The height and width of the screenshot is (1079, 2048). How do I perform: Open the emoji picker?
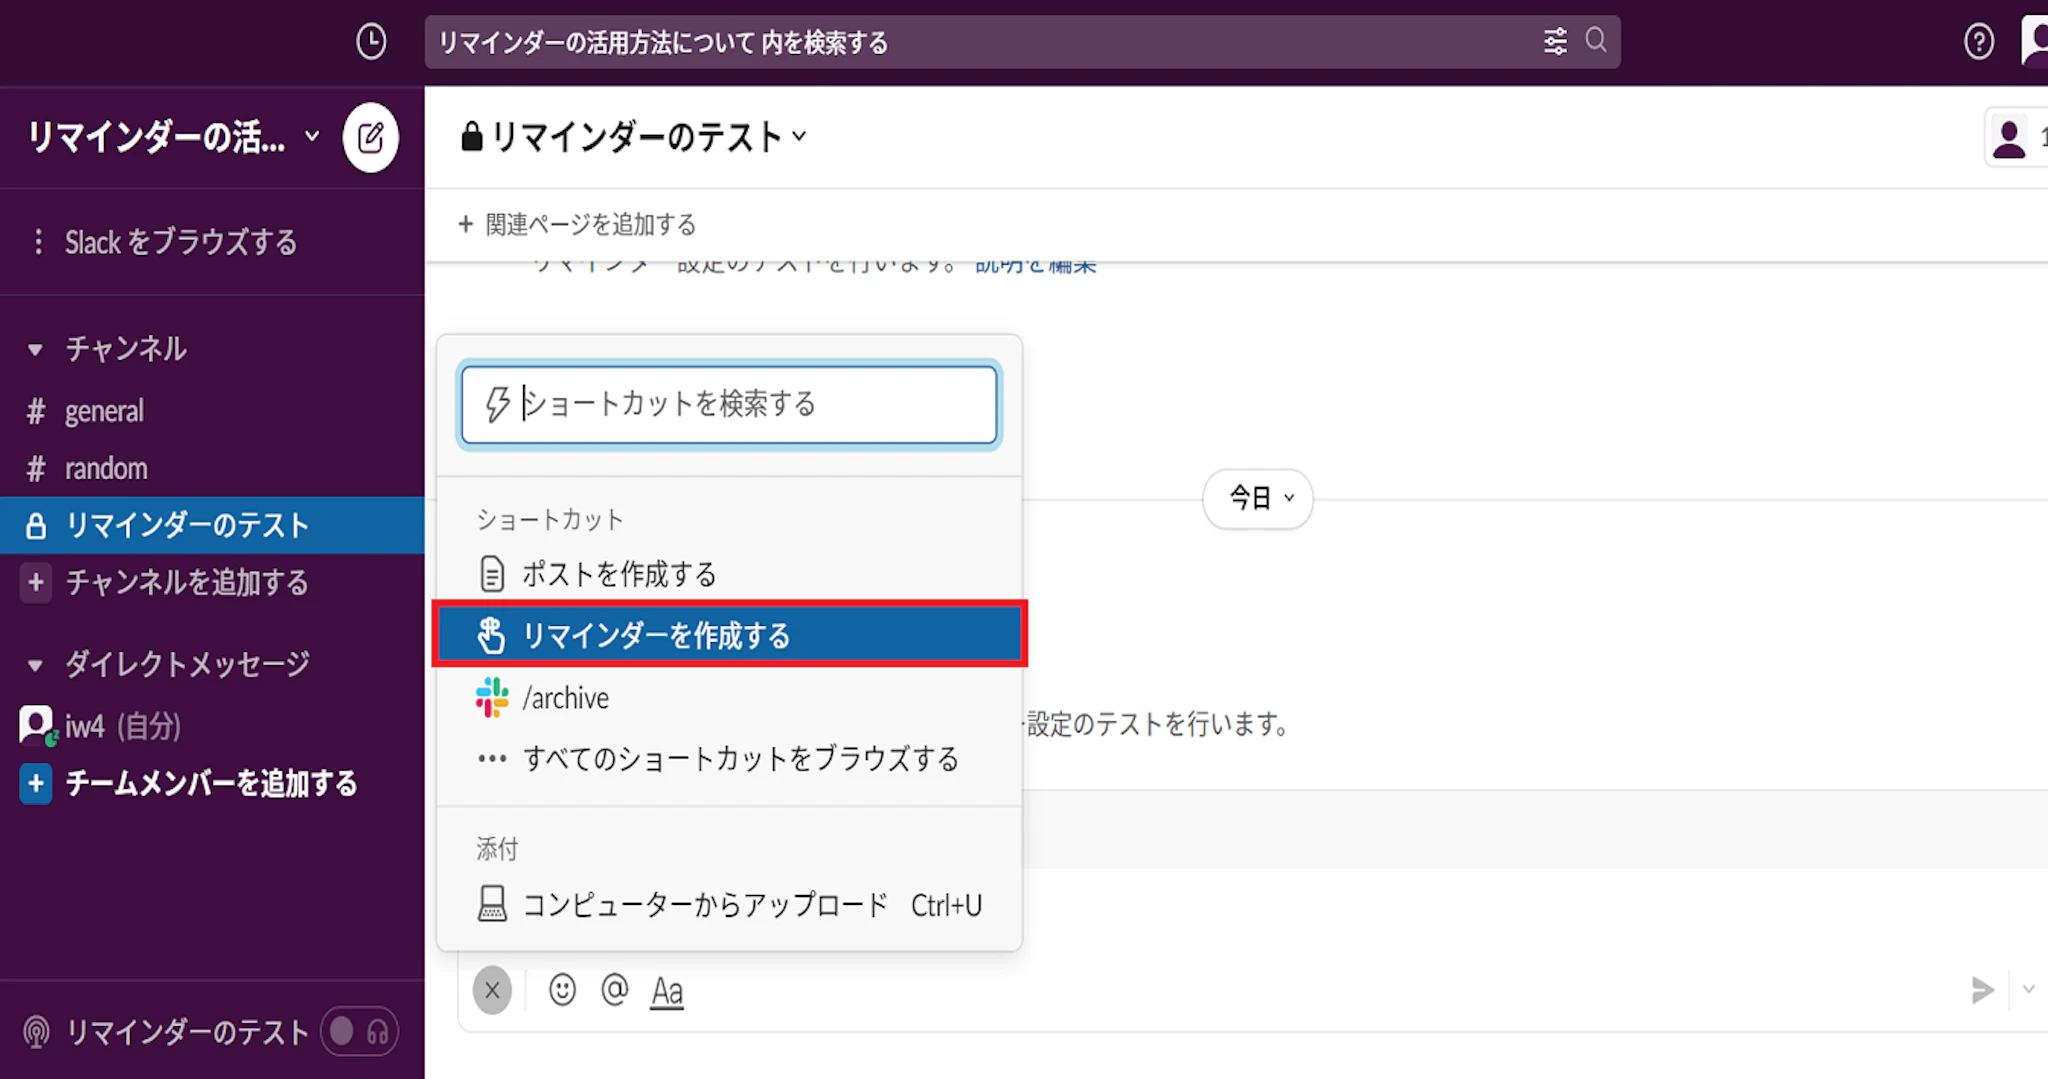562,990
